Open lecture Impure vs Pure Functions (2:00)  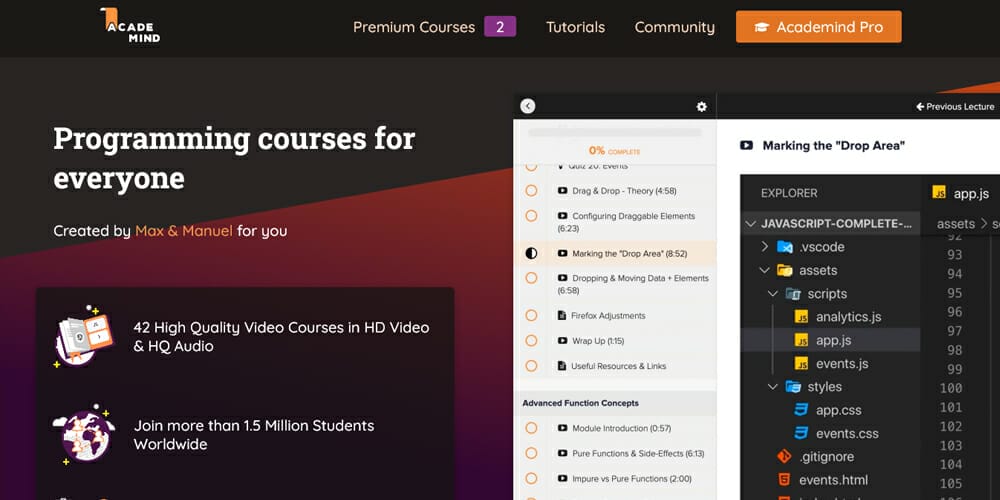(x=631, y=478)
